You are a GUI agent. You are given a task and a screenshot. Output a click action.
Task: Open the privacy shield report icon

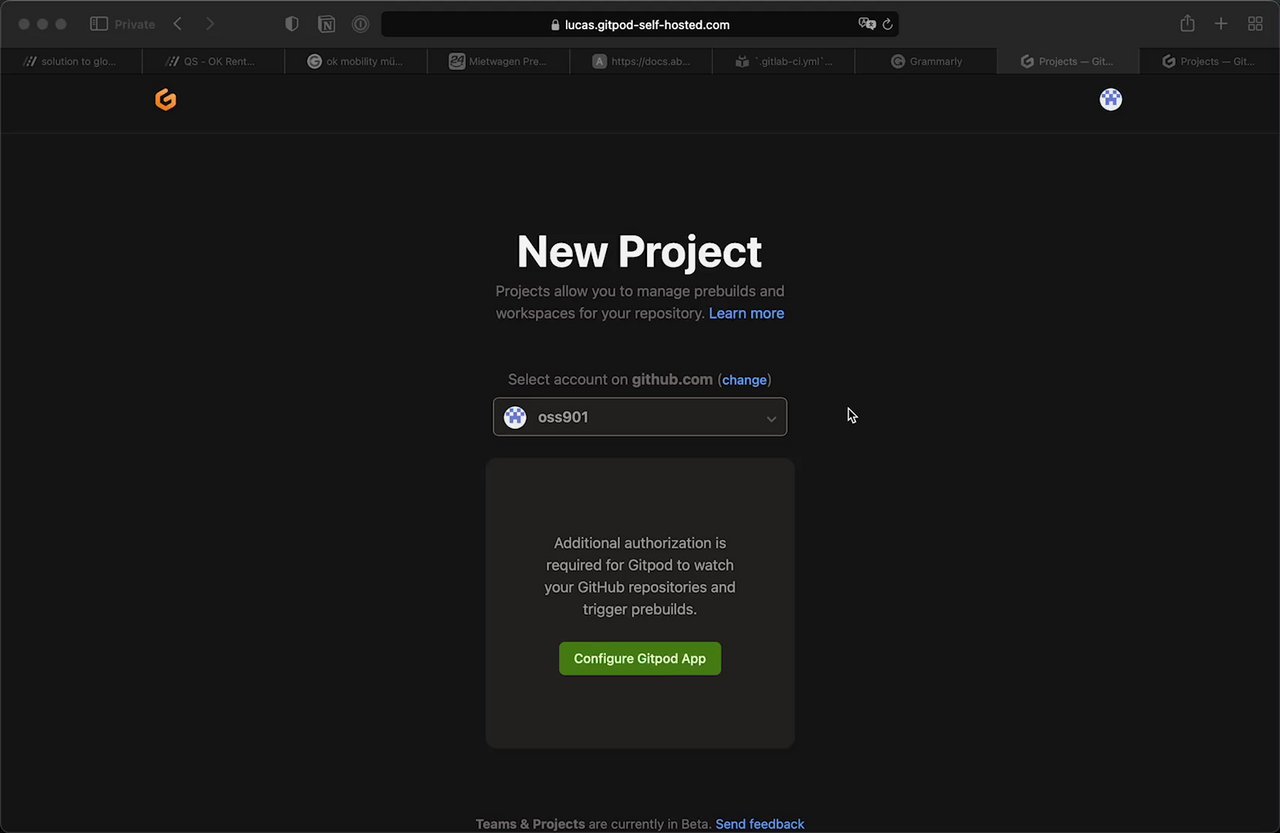292,24
